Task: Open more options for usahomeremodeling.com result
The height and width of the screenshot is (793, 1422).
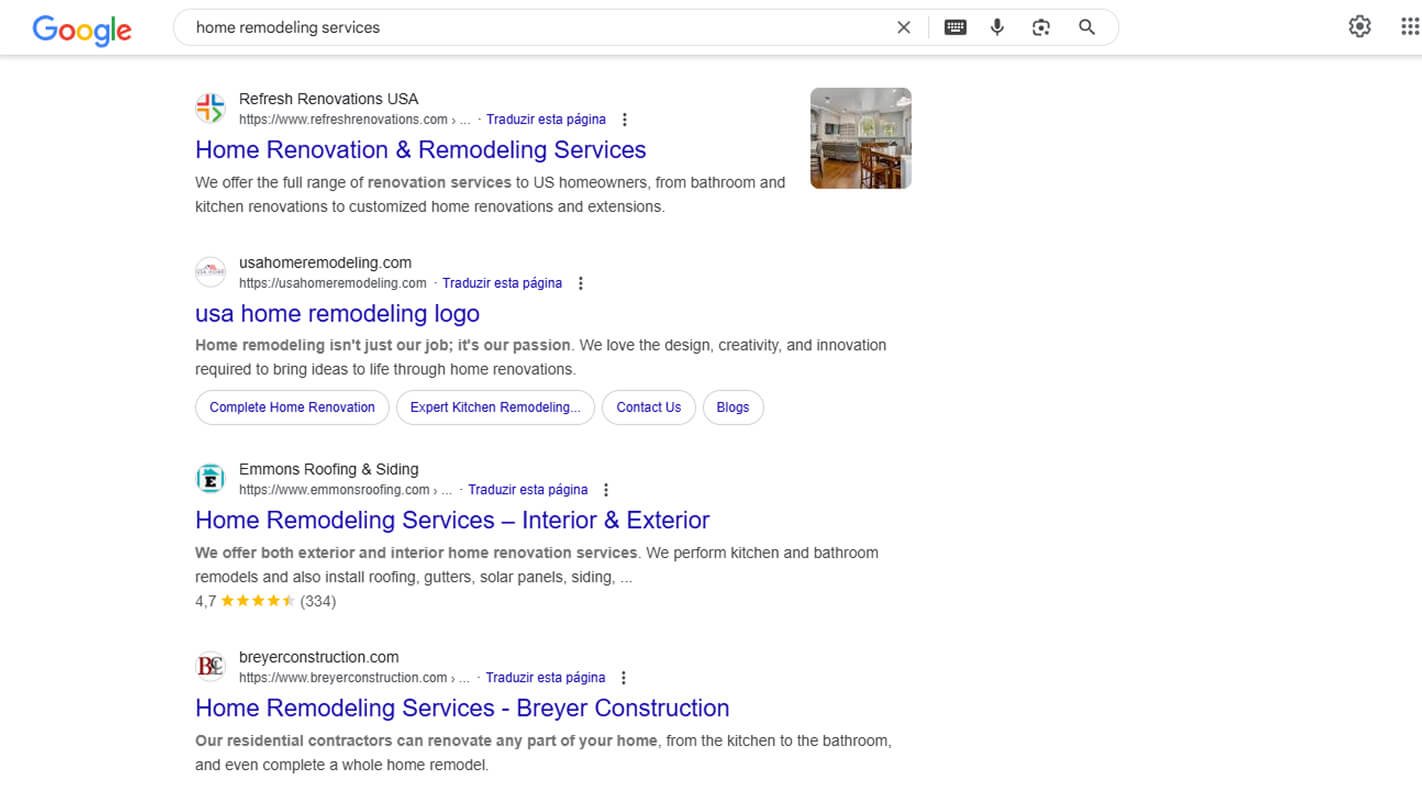Action: tap(581, 284)
